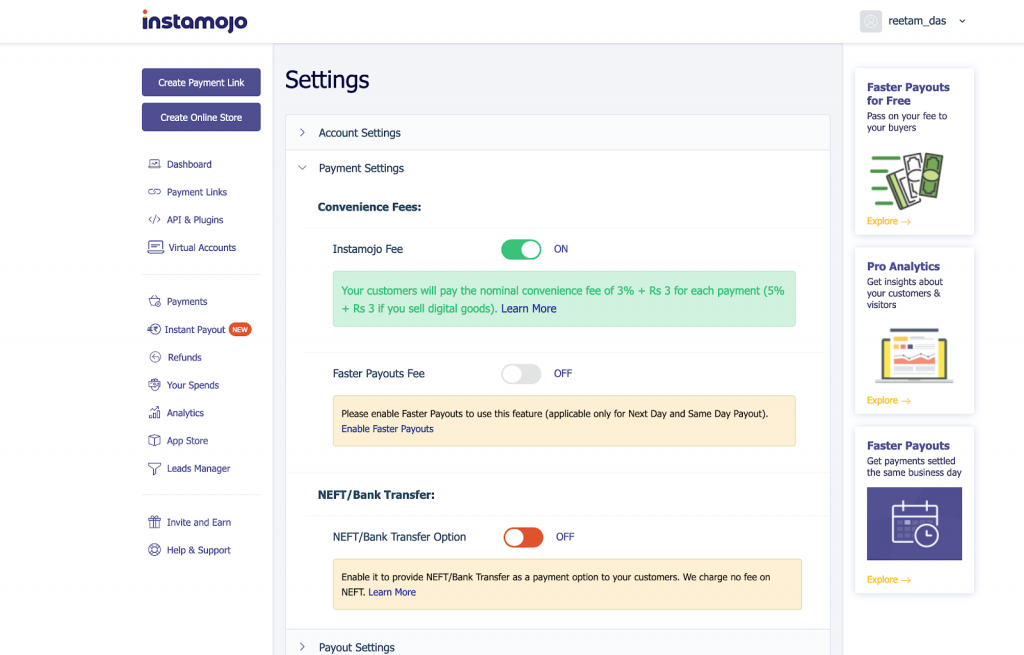The width and height of the screenshot is (1024, 655).
Task: Open Instant Payout in the sidebar
Action: pyautogui.click(x=196, y=330)
